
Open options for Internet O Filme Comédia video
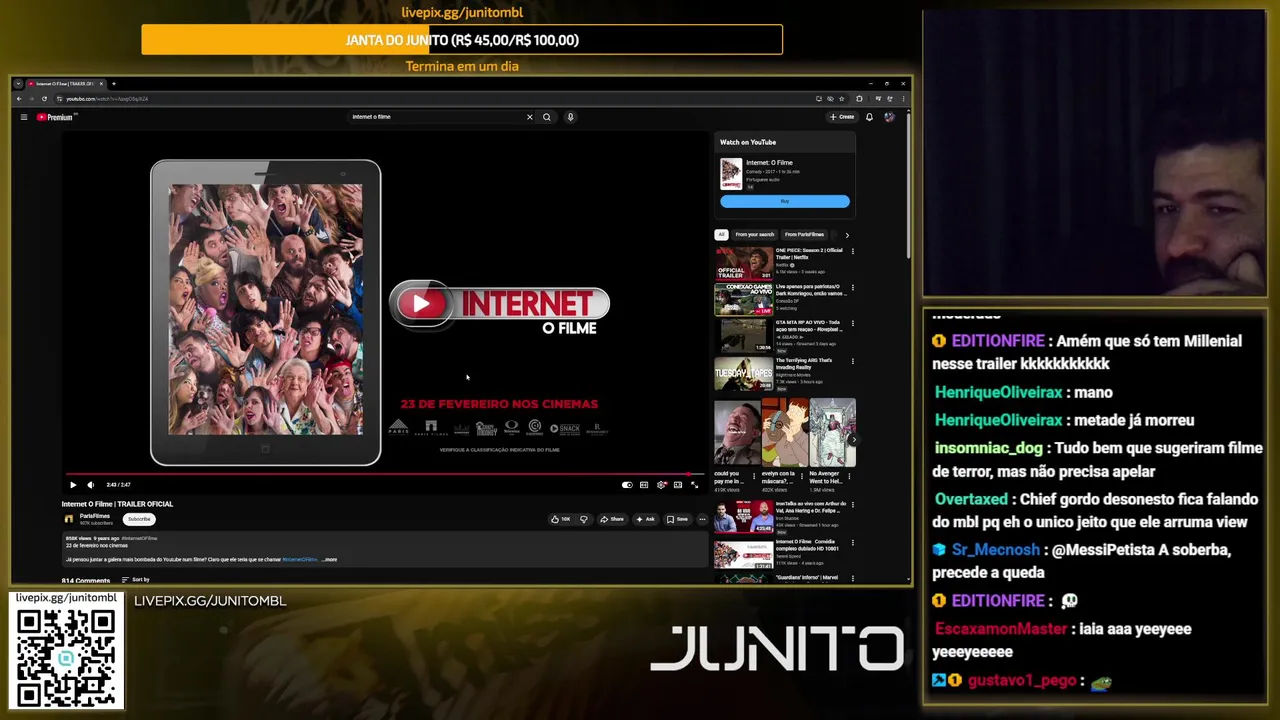pos(853,542)
